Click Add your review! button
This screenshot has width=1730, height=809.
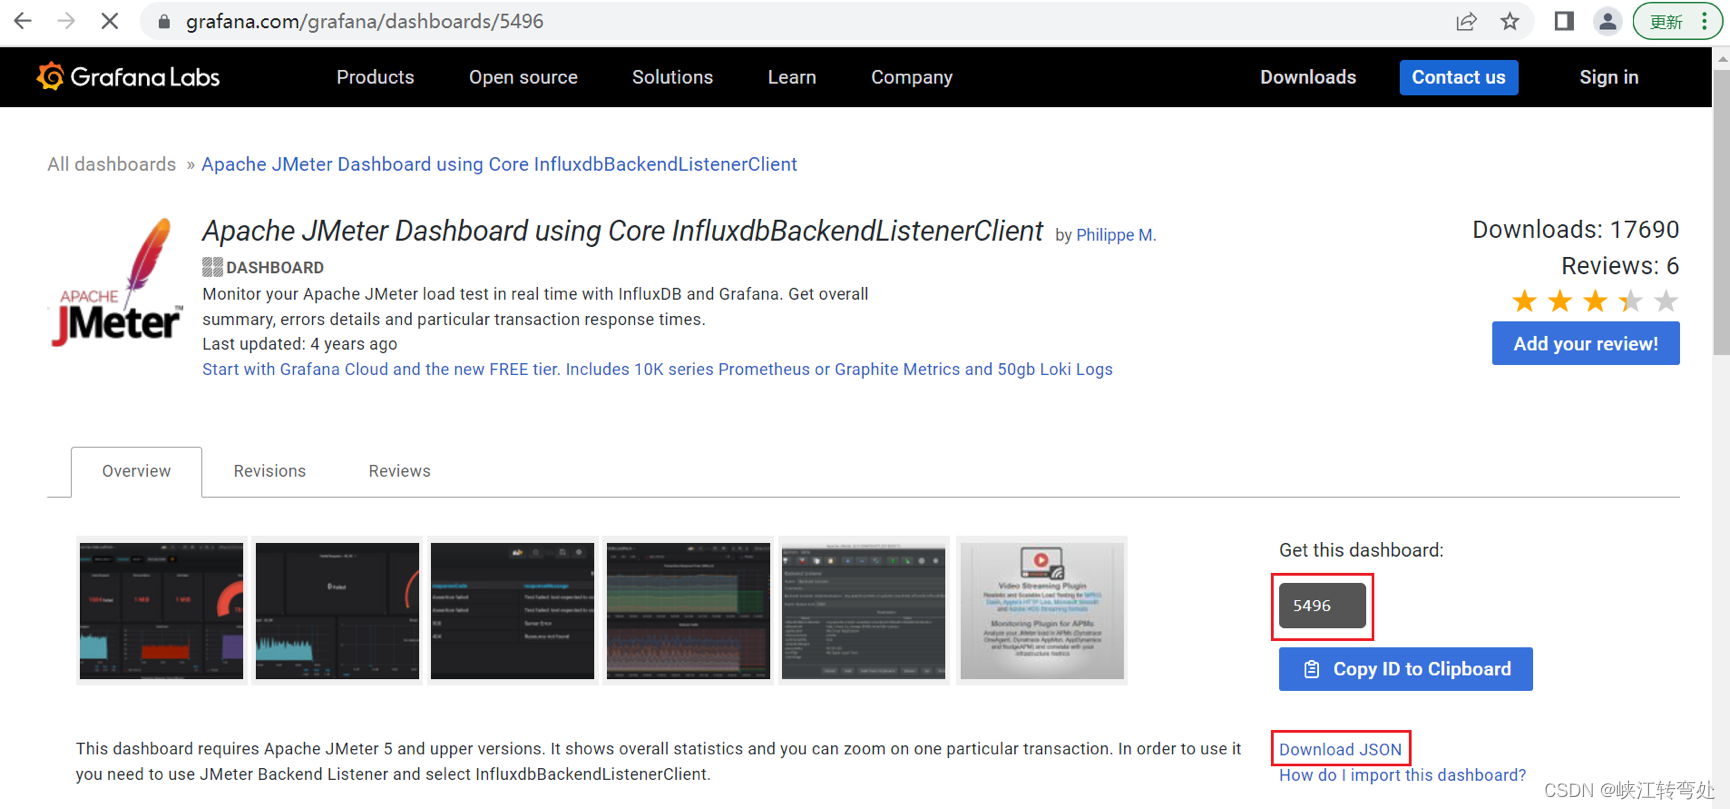tap(1585, 343)
